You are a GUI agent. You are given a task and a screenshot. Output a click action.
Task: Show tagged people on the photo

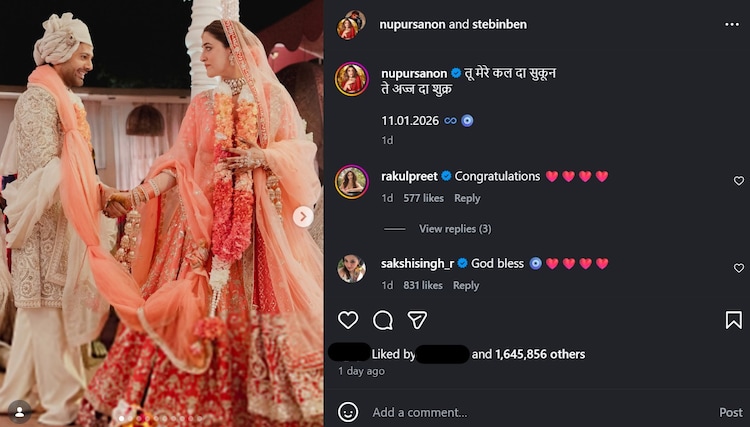tap(18, 409)
